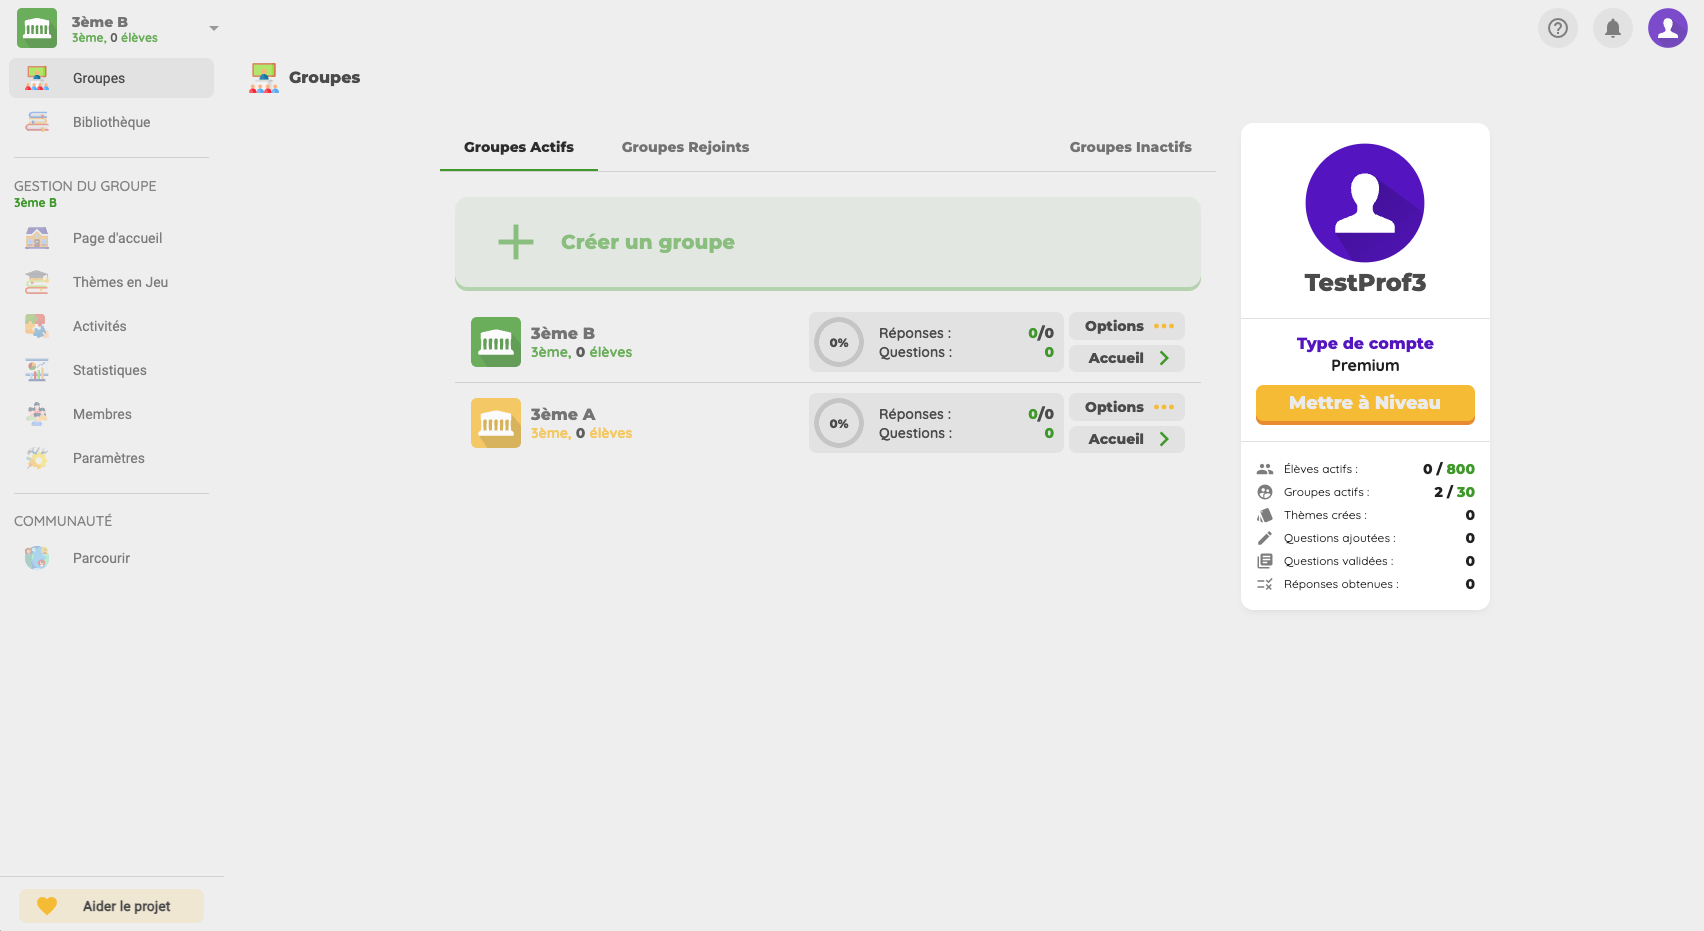Click the green 3ème B group icon in list
This screenshot has width=1704, height=931.
[496, 342]
